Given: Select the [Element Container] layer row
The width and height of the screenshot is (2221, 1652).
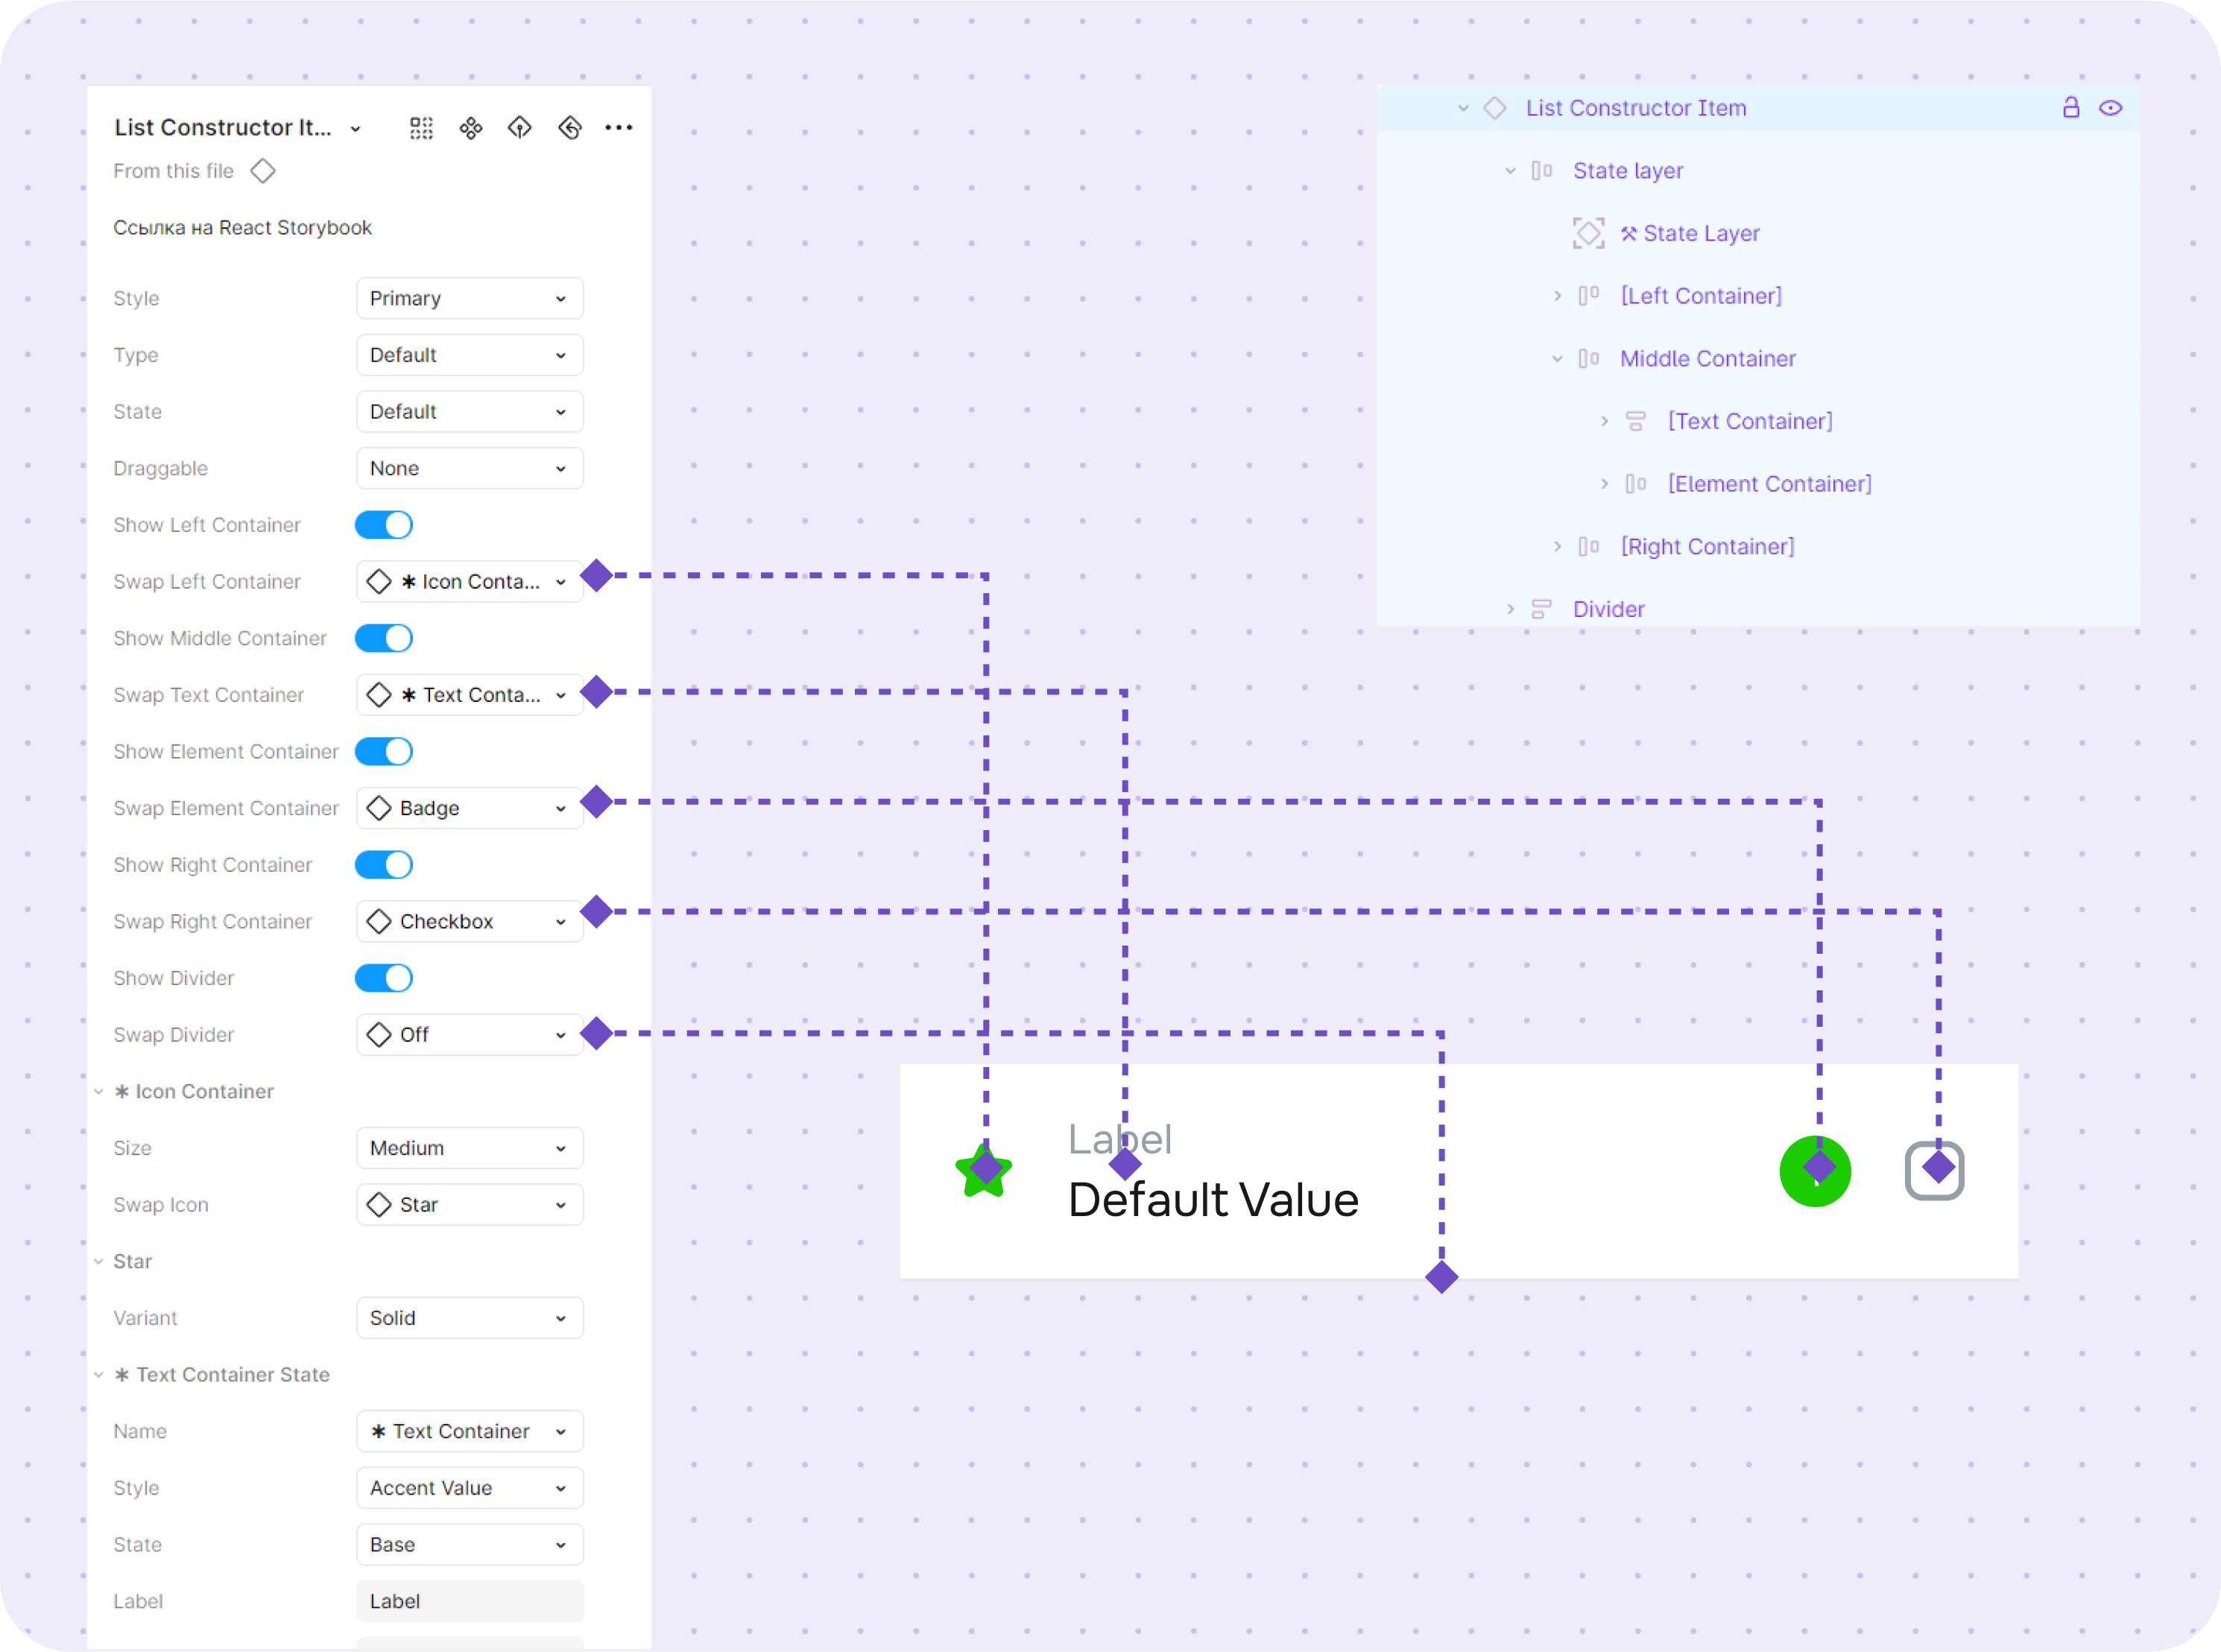Looking at the screenshot, I should (1758, 484).
